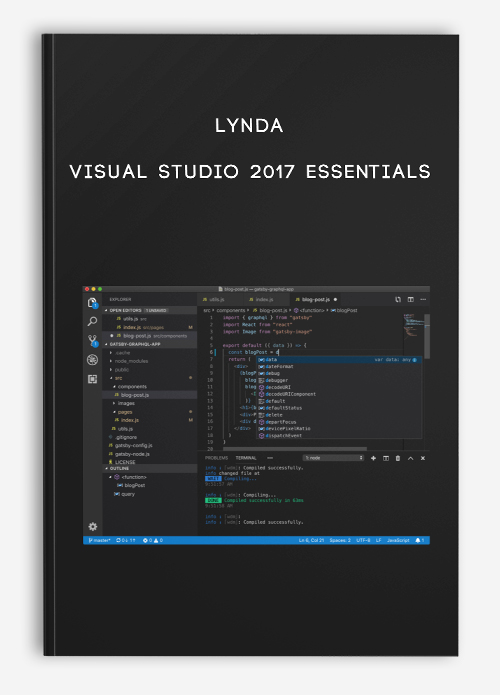Click 'Spaces: 2' in status bar

click(340, 540)
